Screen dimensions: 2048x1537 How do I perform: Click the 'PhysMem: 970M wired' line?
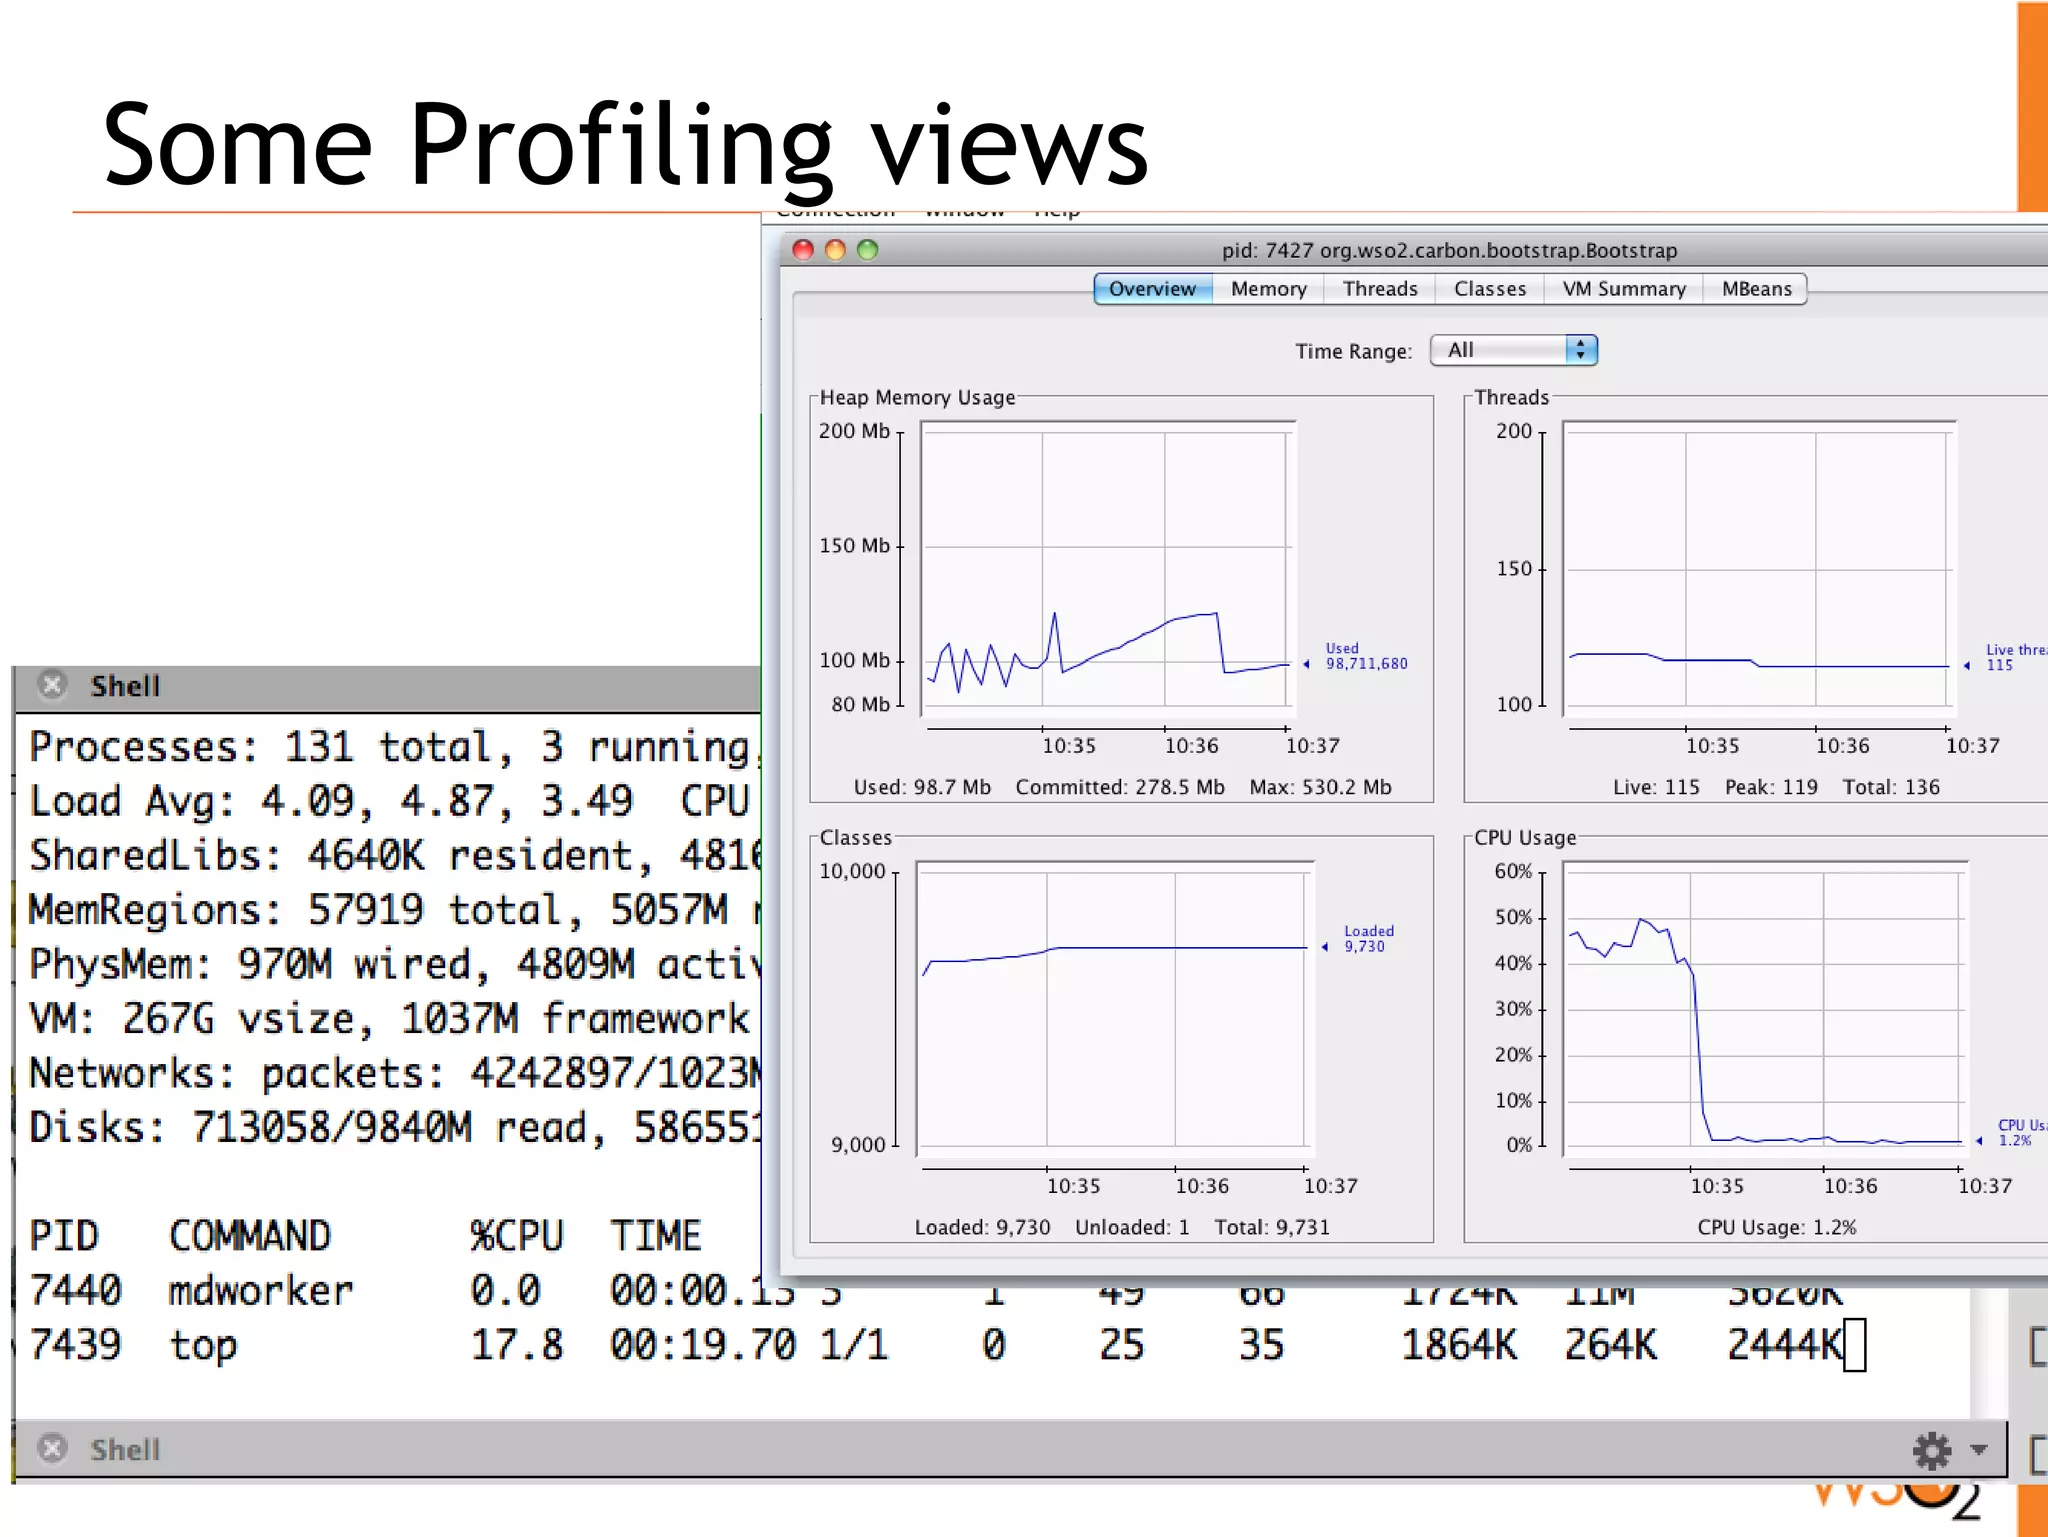click(x=394, y=964)
